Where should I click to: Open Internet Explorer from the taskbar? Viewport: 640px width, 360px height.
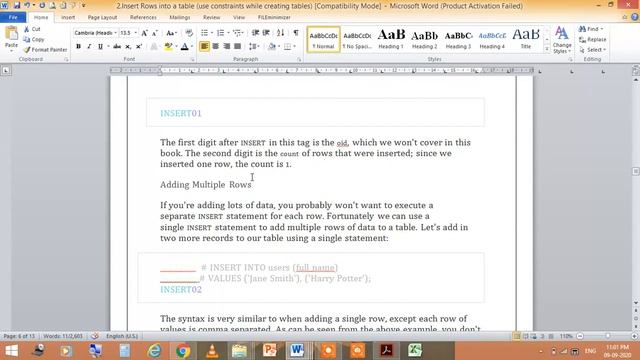tap(154, 351)
